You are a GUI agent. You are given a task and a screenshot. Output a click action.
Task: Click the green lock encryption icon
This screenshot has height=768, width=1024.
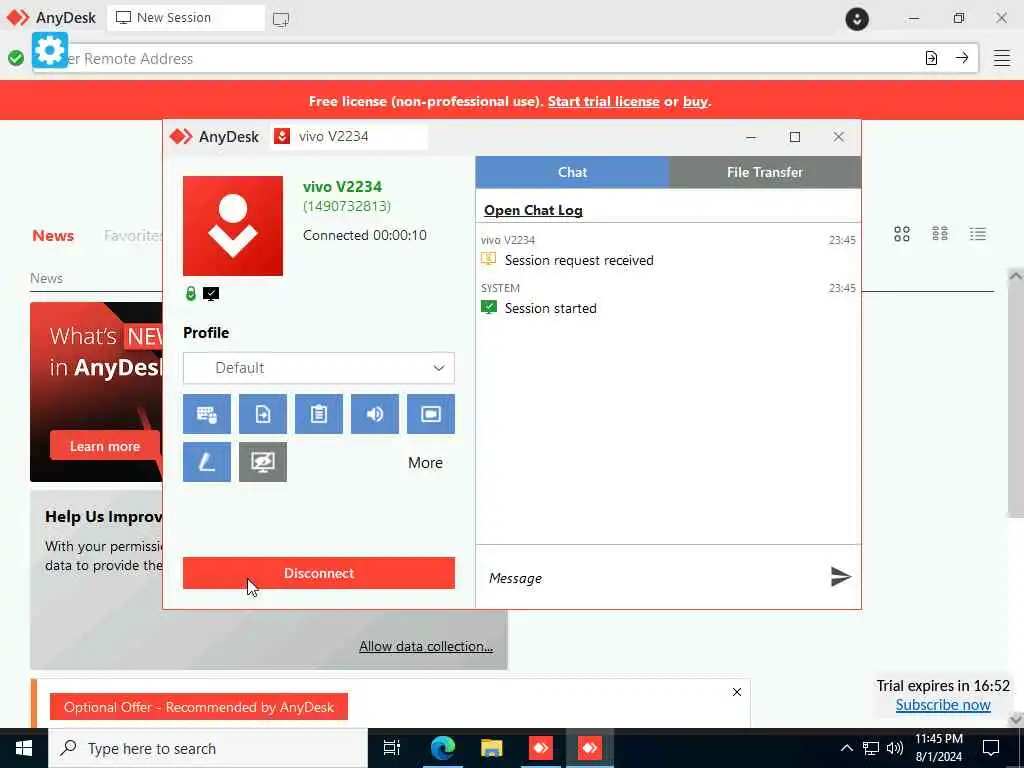(191, 294)
